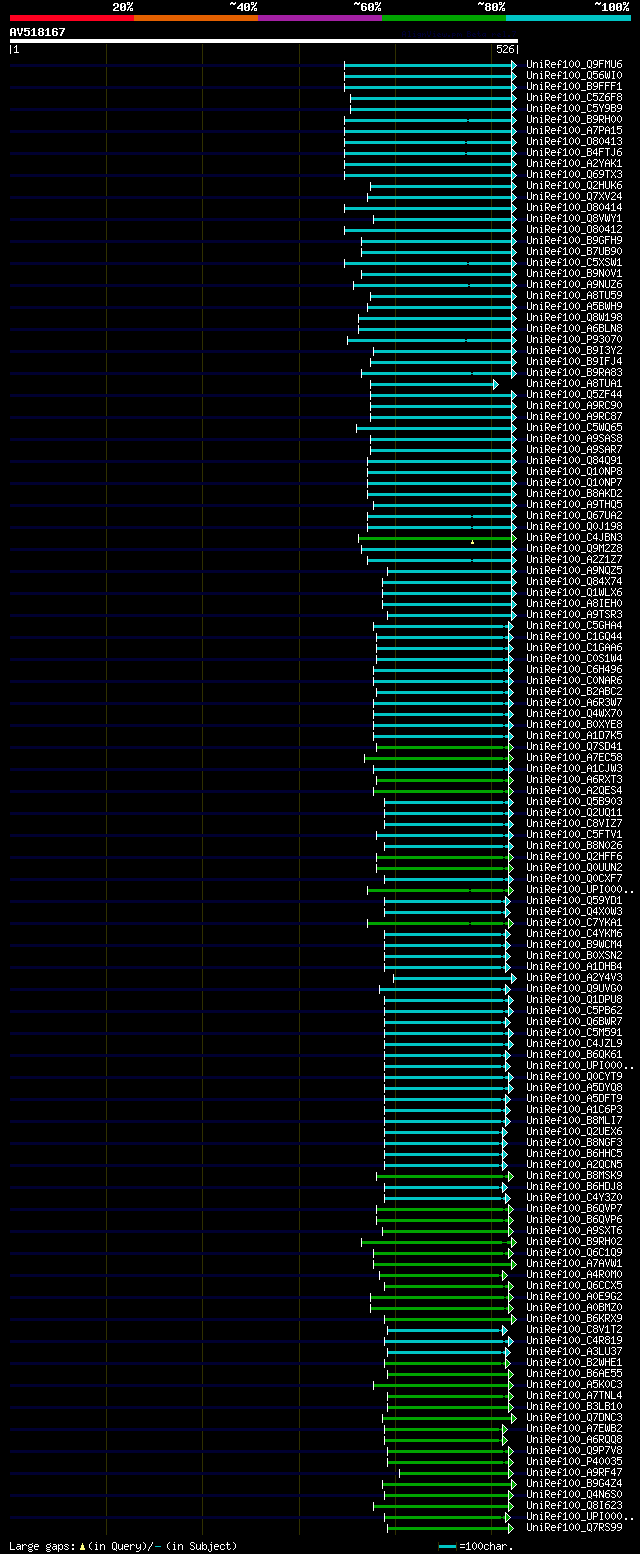Open UniRef100_Q69TX3 entry
This screenshot has height=1554, width=640.
[574, 175]
